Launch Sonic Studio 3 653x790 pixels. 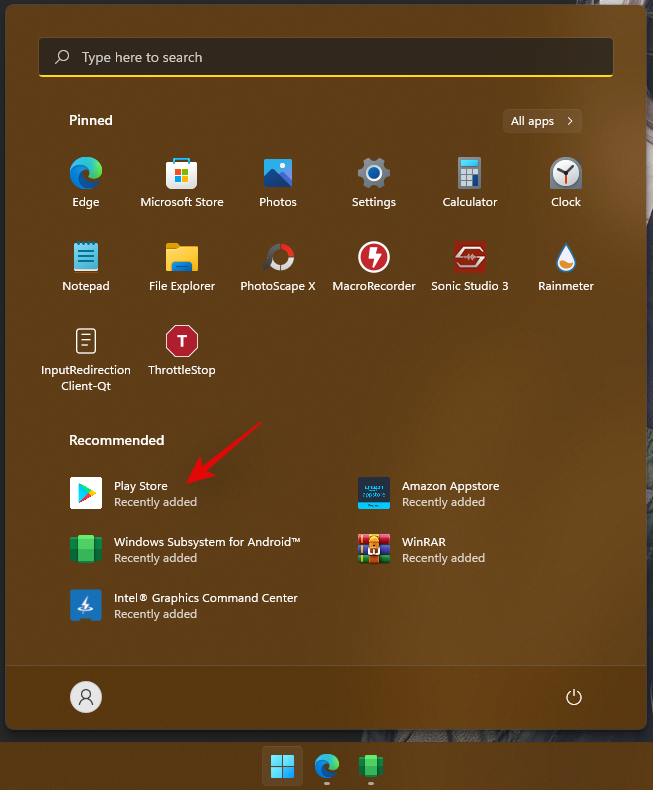(x=470, y=267)
